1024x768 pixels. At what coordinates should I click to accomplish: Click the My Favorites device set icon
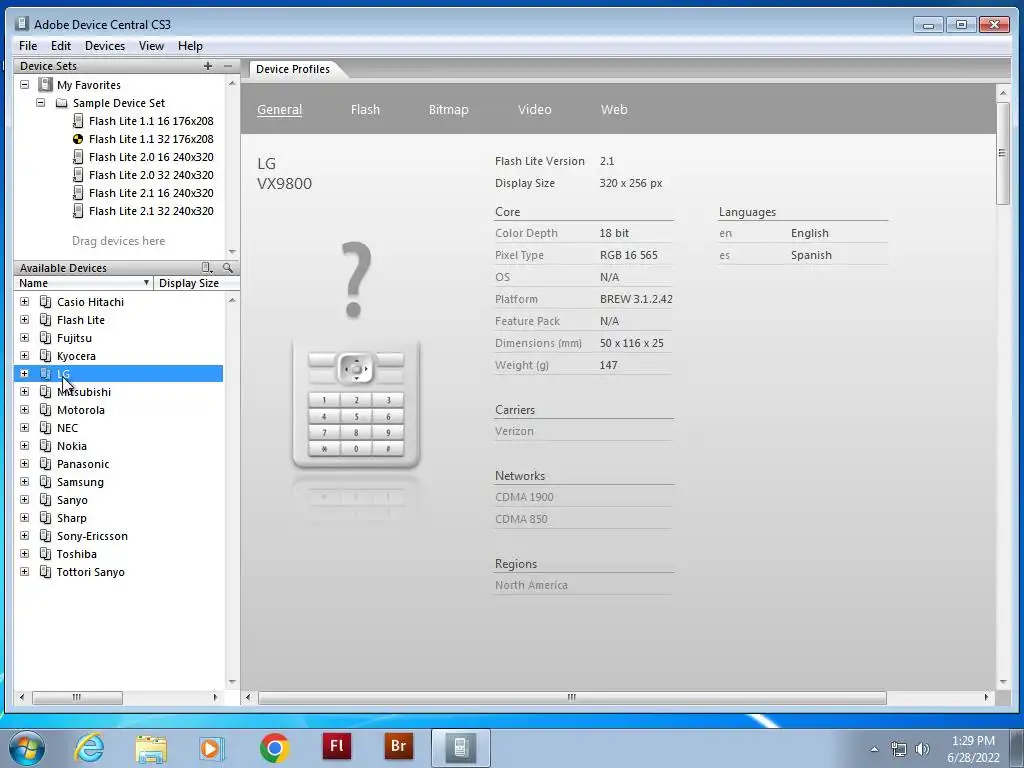pyautogui.click(x=45, y=85)
